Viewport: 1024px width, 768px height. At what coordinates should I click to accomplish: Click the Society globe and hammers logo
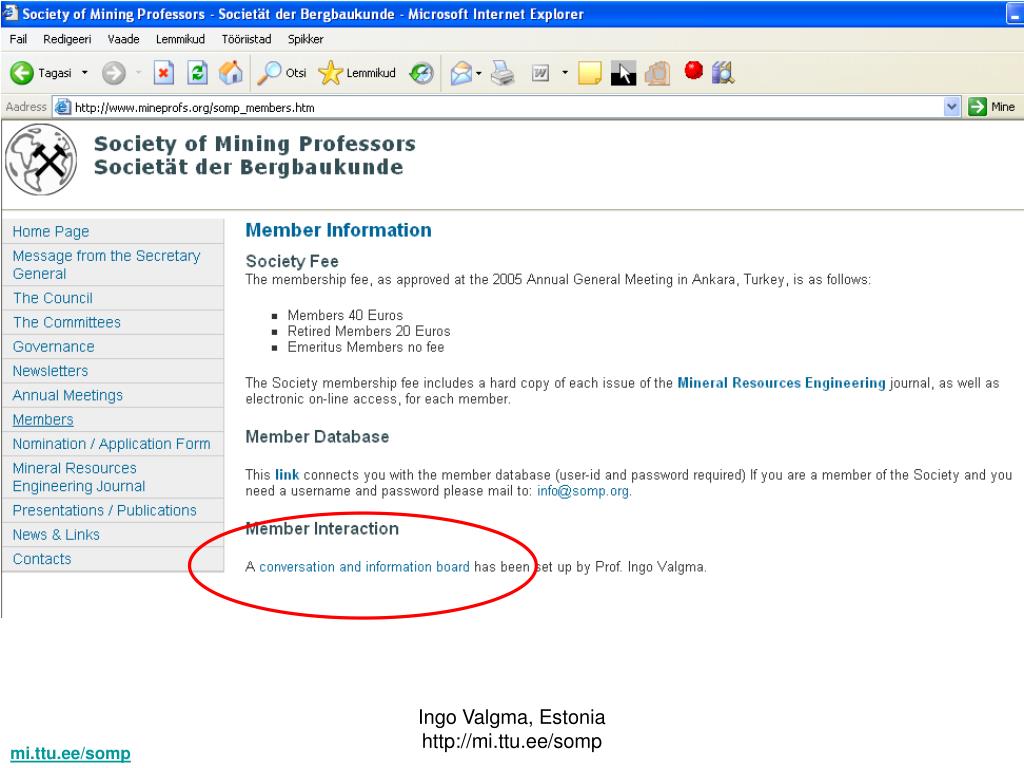[40, 159]
